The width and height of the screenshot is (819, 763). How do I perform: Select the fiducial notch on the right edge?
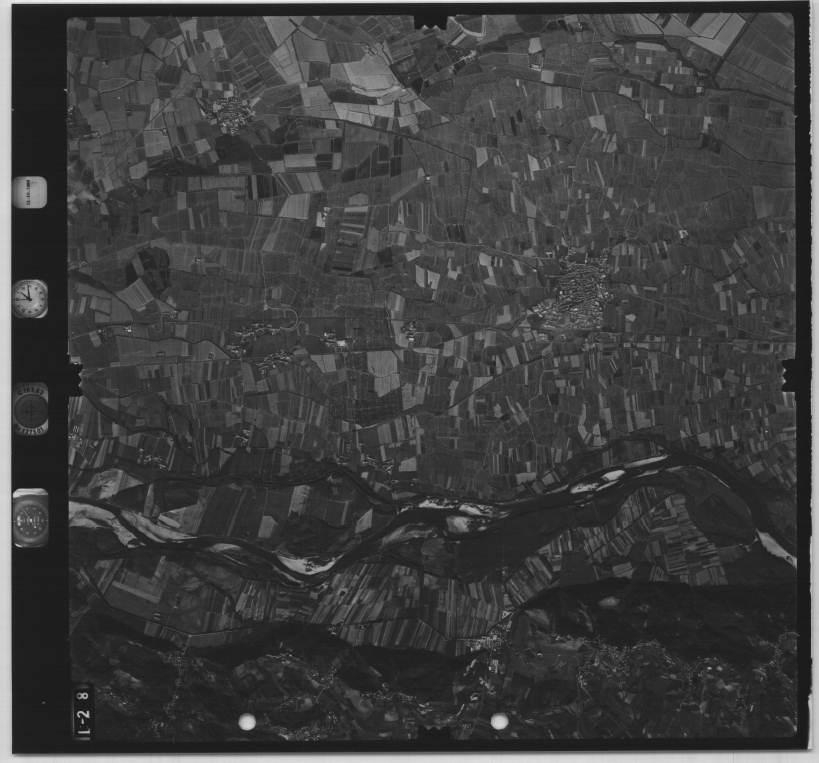click(789, 375)
